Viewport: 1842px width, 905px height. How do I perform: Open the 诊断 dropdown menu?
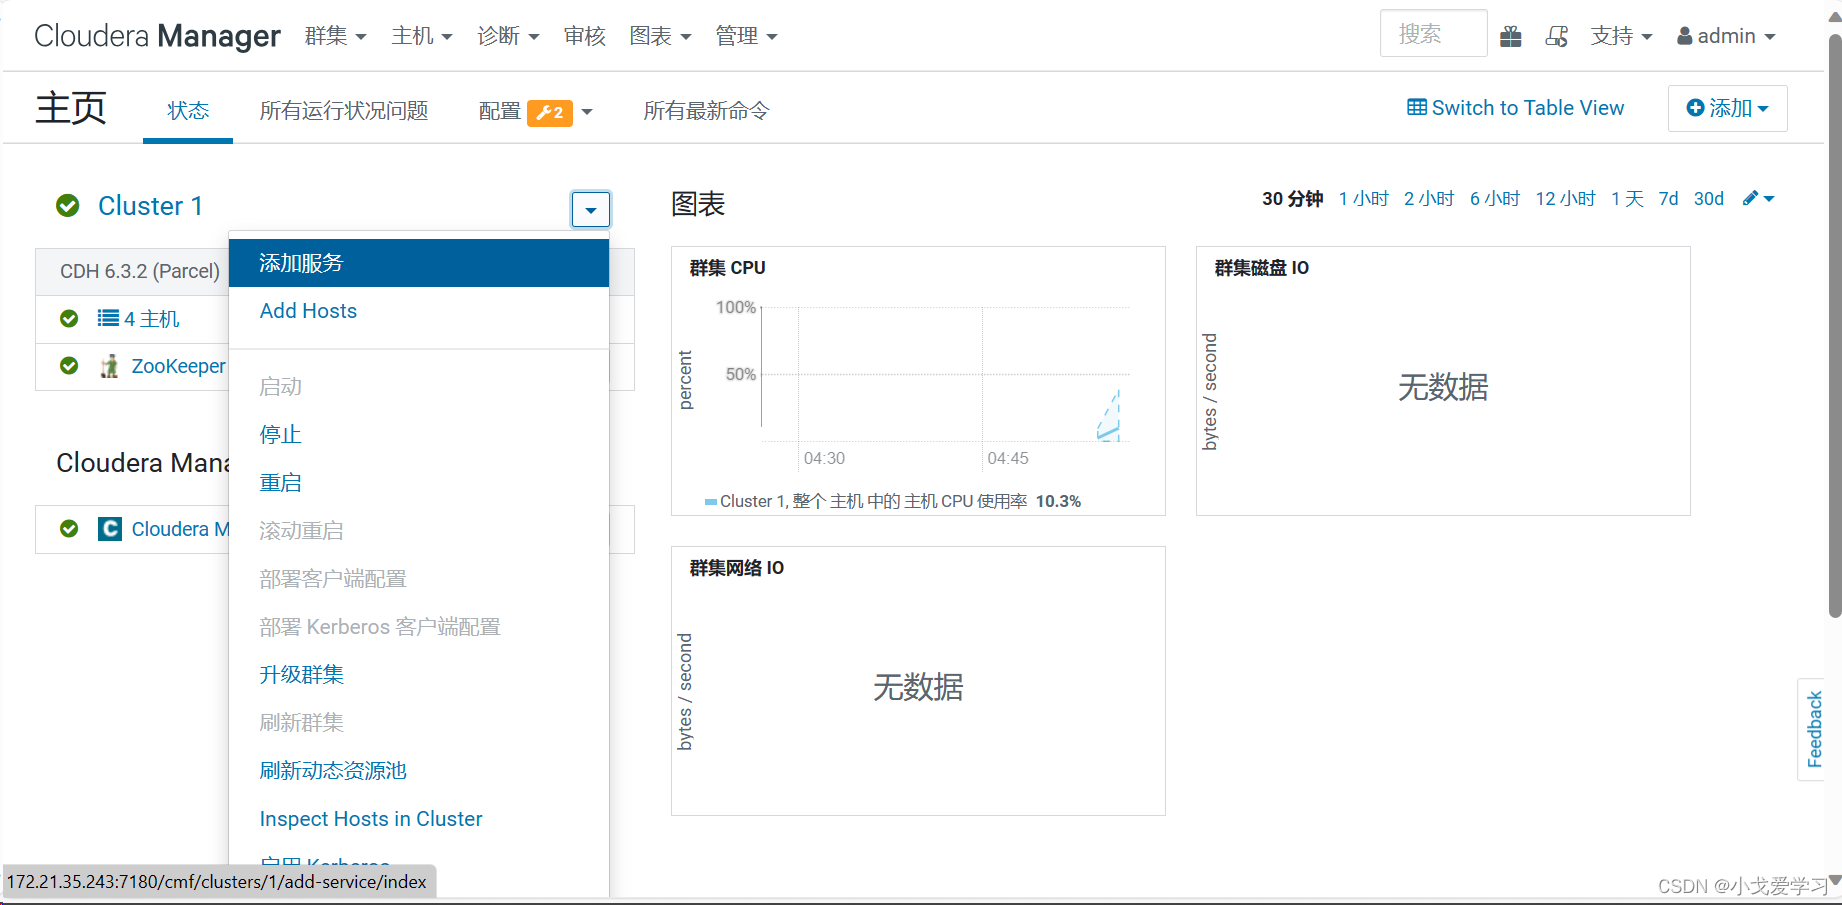pyautogui.click(x=508, y=36)
